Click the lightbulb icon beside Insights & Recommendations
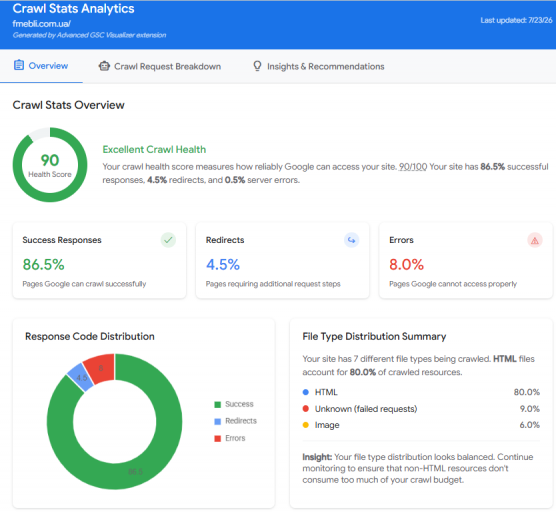This screenshot has width=556, height=512. click(257, 66)
